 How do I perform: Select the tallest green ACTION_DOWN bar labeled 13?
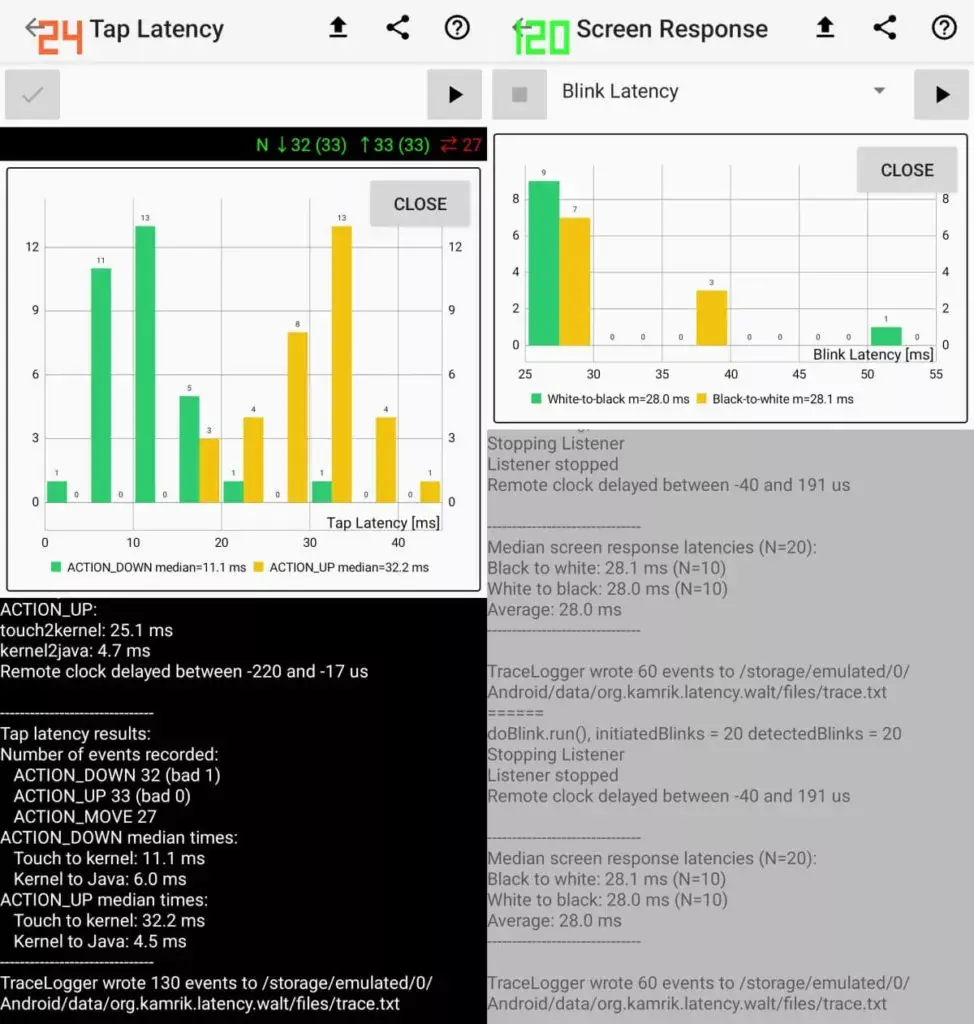(145, 364)
